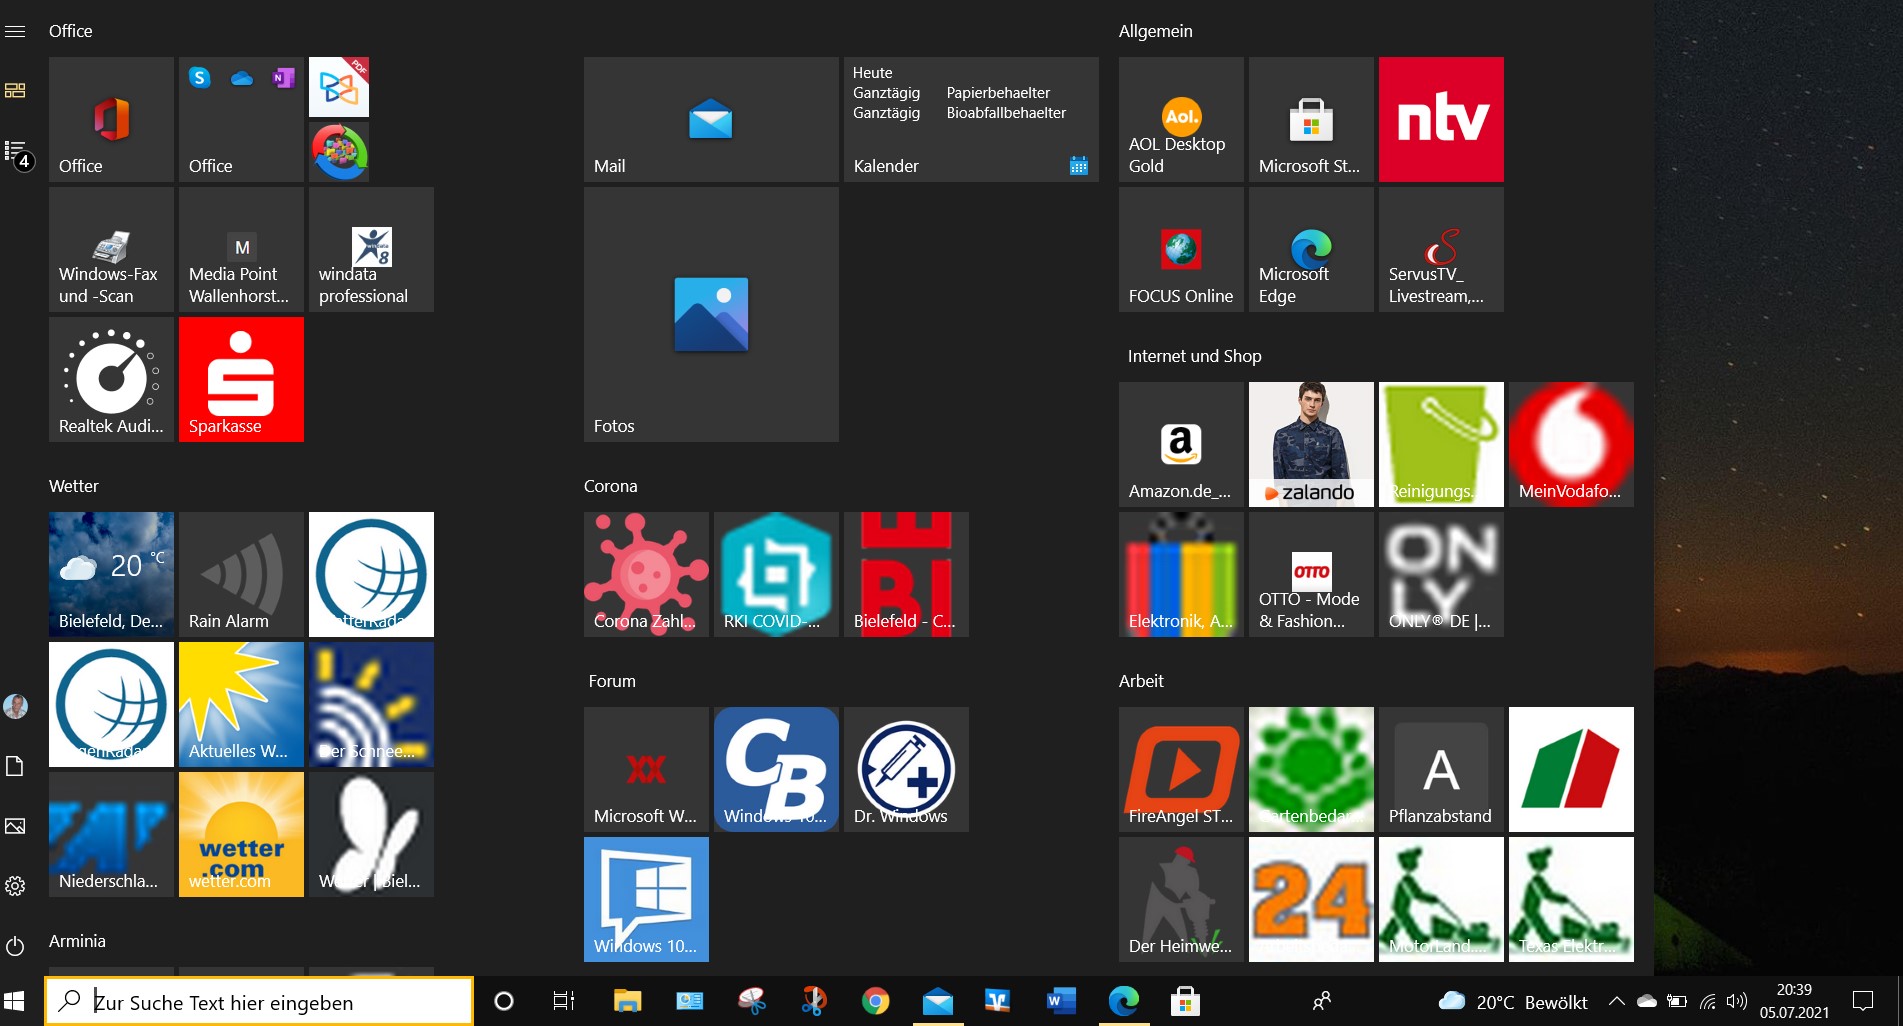The image size is (1903, 1026).
Task: Click the taskbar search text field
Action: 259,1001
